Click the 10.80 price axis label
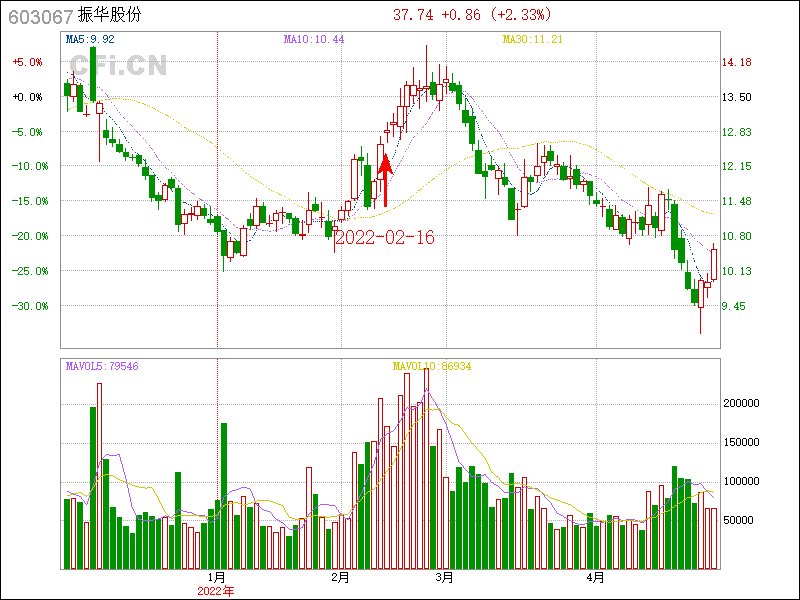The height and width of the screenshot is (600, 800). click(737, 236)
